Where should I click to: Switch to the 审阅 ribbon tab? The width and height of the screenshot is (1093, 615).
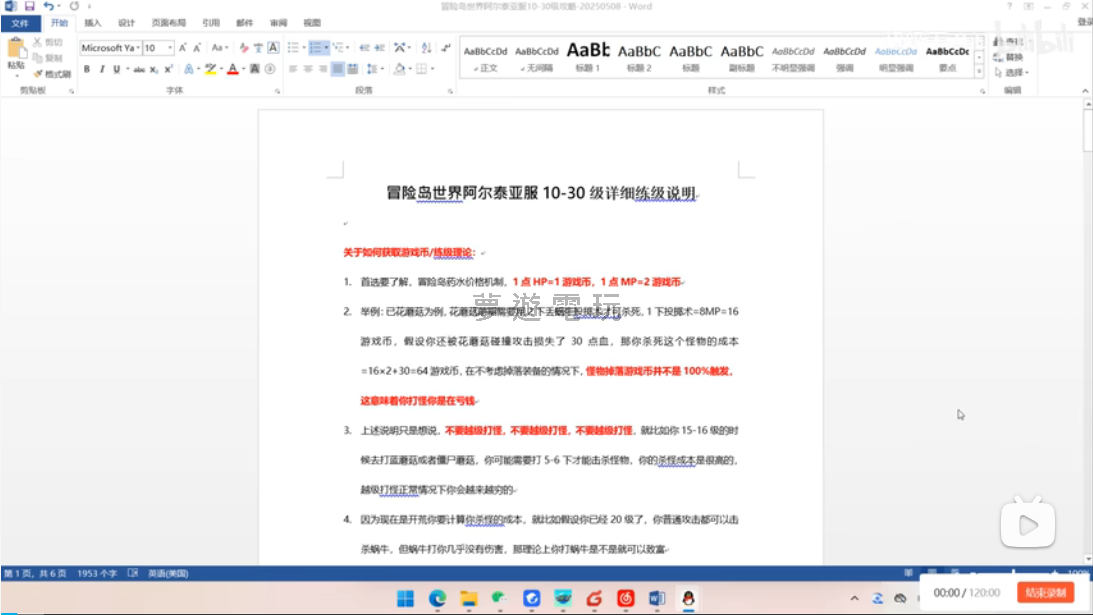pos(278,22)
